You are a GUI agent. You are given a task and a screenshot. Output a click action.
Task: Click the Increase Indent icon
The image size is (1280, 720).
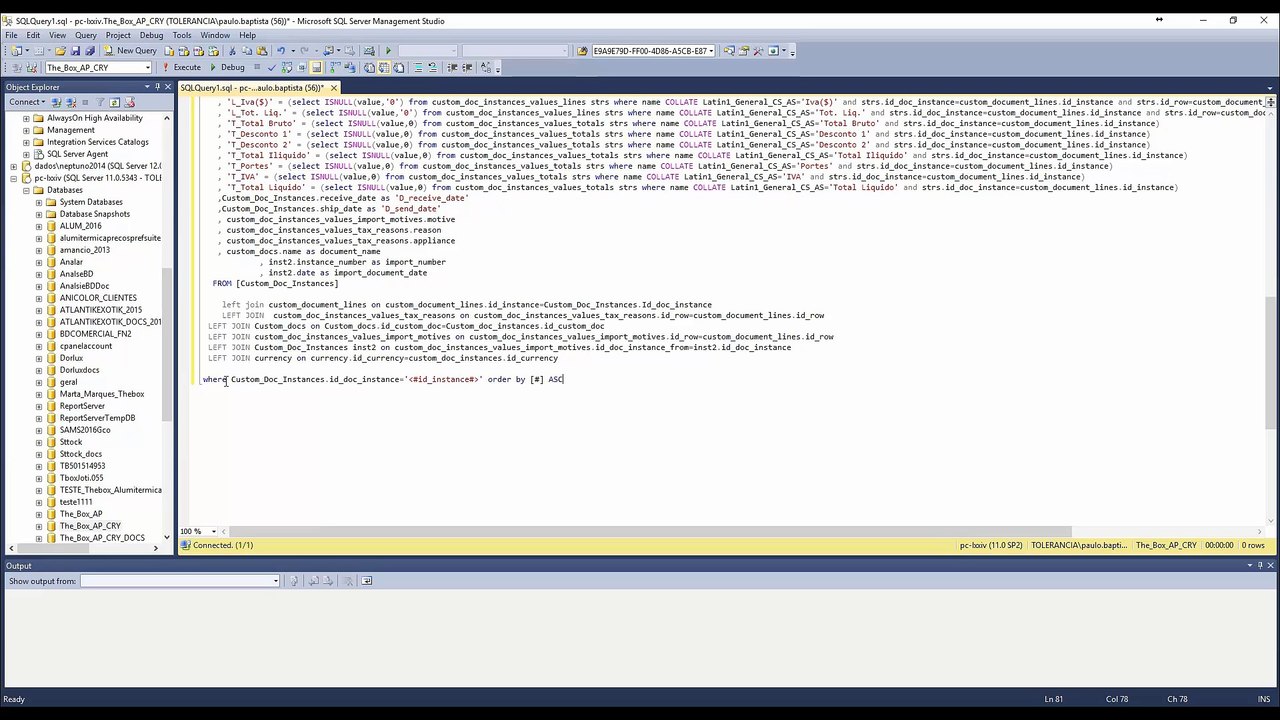click(x=467, y=67)
